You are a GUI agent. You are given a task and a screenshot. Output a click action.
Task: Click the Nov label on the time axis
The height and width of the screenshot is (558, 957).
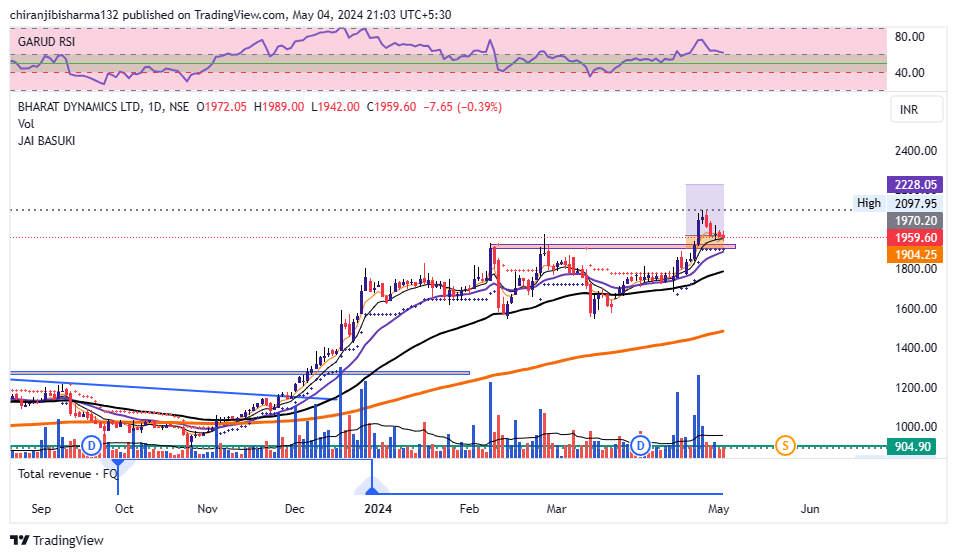click(x=208, y=509)
